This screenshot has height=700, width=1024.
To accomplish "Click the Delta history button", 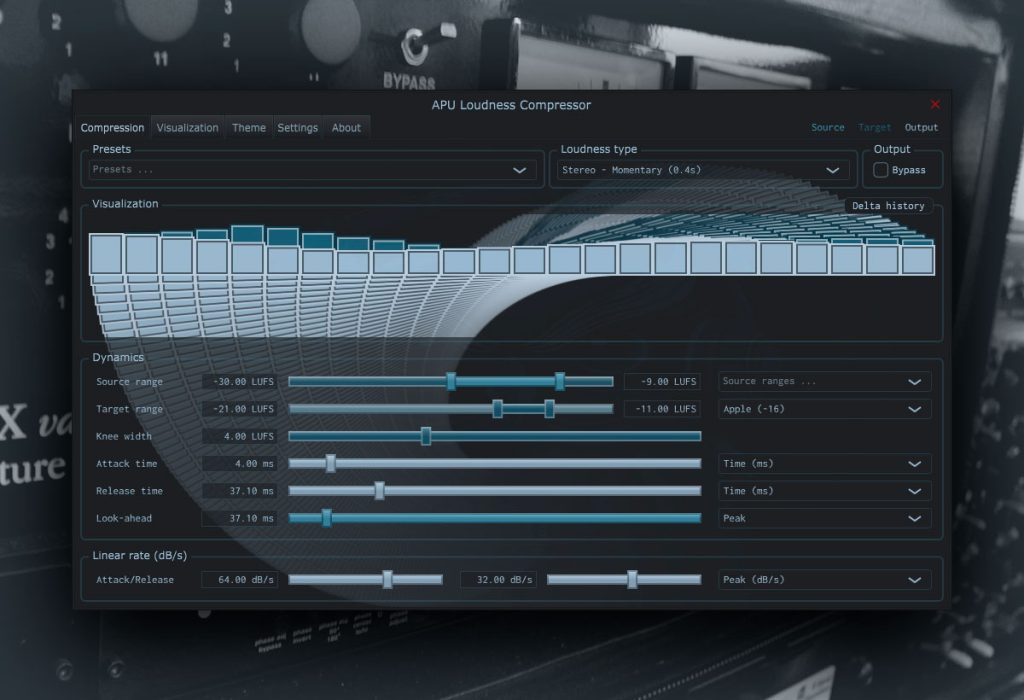I will 888,206.
